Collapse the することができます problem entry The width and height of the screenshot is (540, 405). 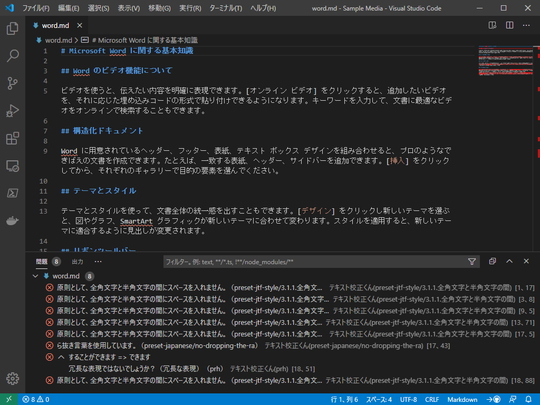(x=61, y=357)
